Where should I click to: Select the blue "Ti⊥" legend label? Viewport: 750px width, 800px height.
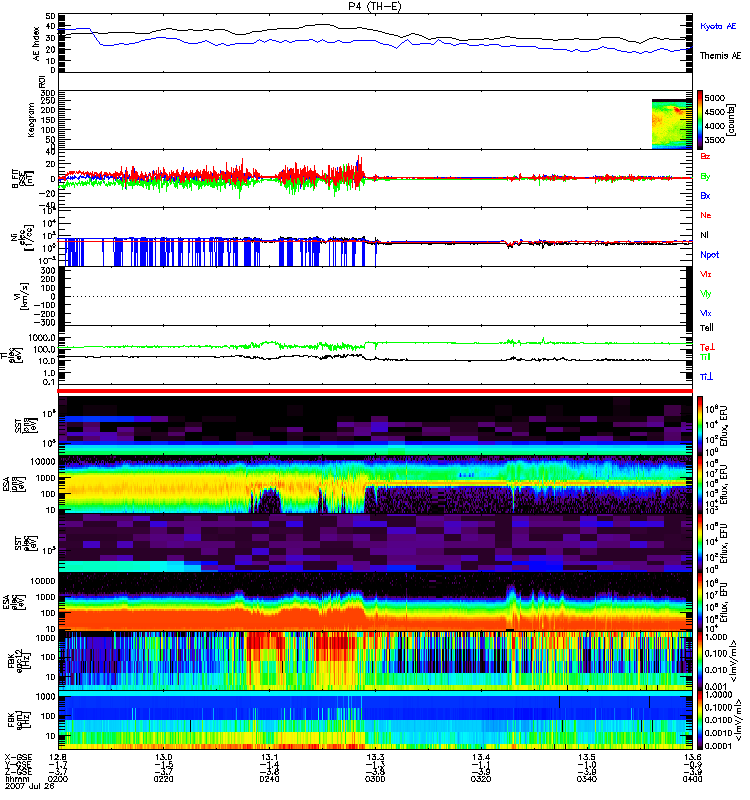(706, 377)
